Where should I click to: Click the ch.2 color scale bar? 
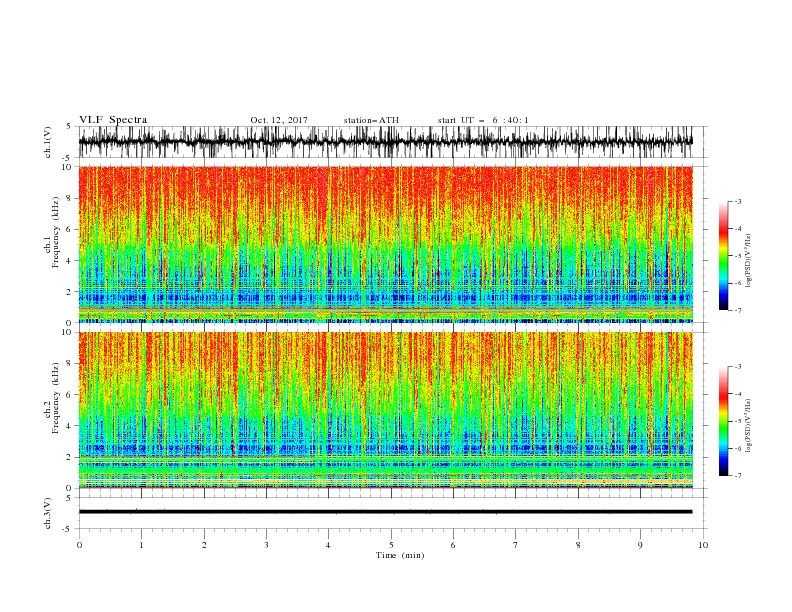(x=723, y=421)
